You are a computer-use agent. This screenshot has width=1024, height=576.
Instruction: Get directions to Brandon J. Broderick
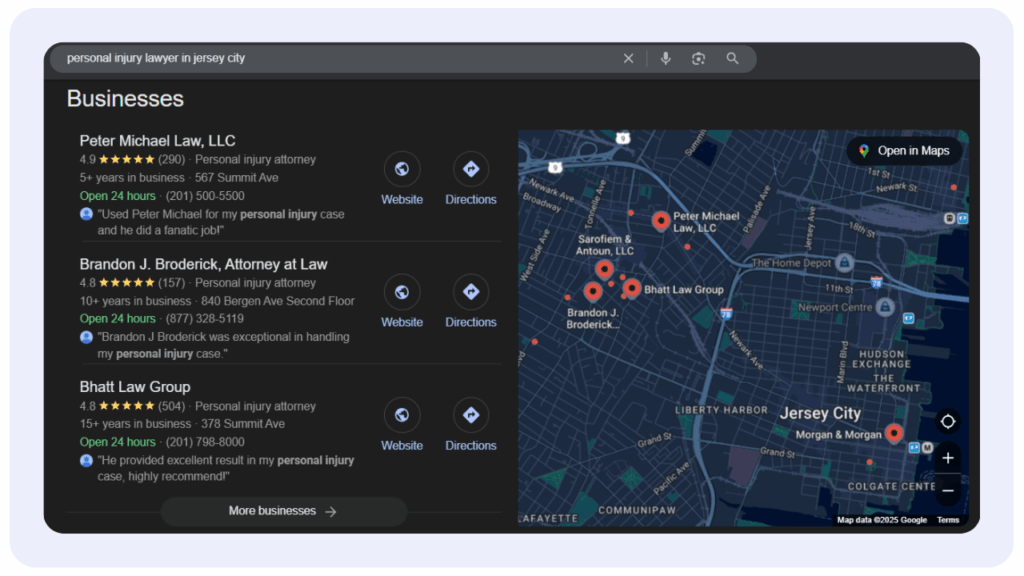[x=471, y=292]
